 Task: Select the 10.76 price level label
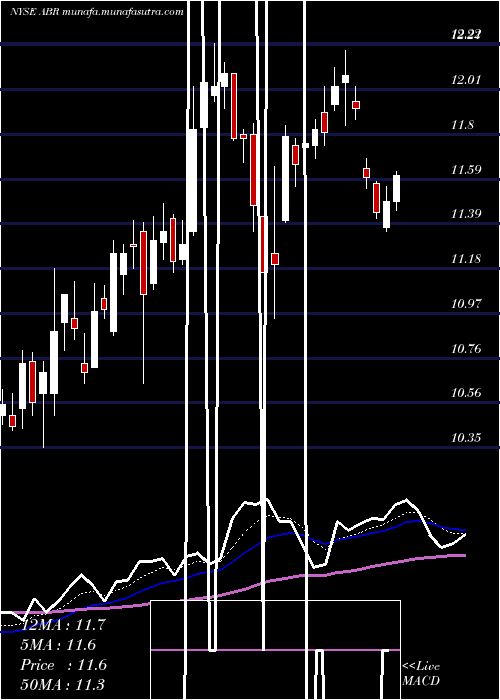pyautogui.click(x=466, y=348)
